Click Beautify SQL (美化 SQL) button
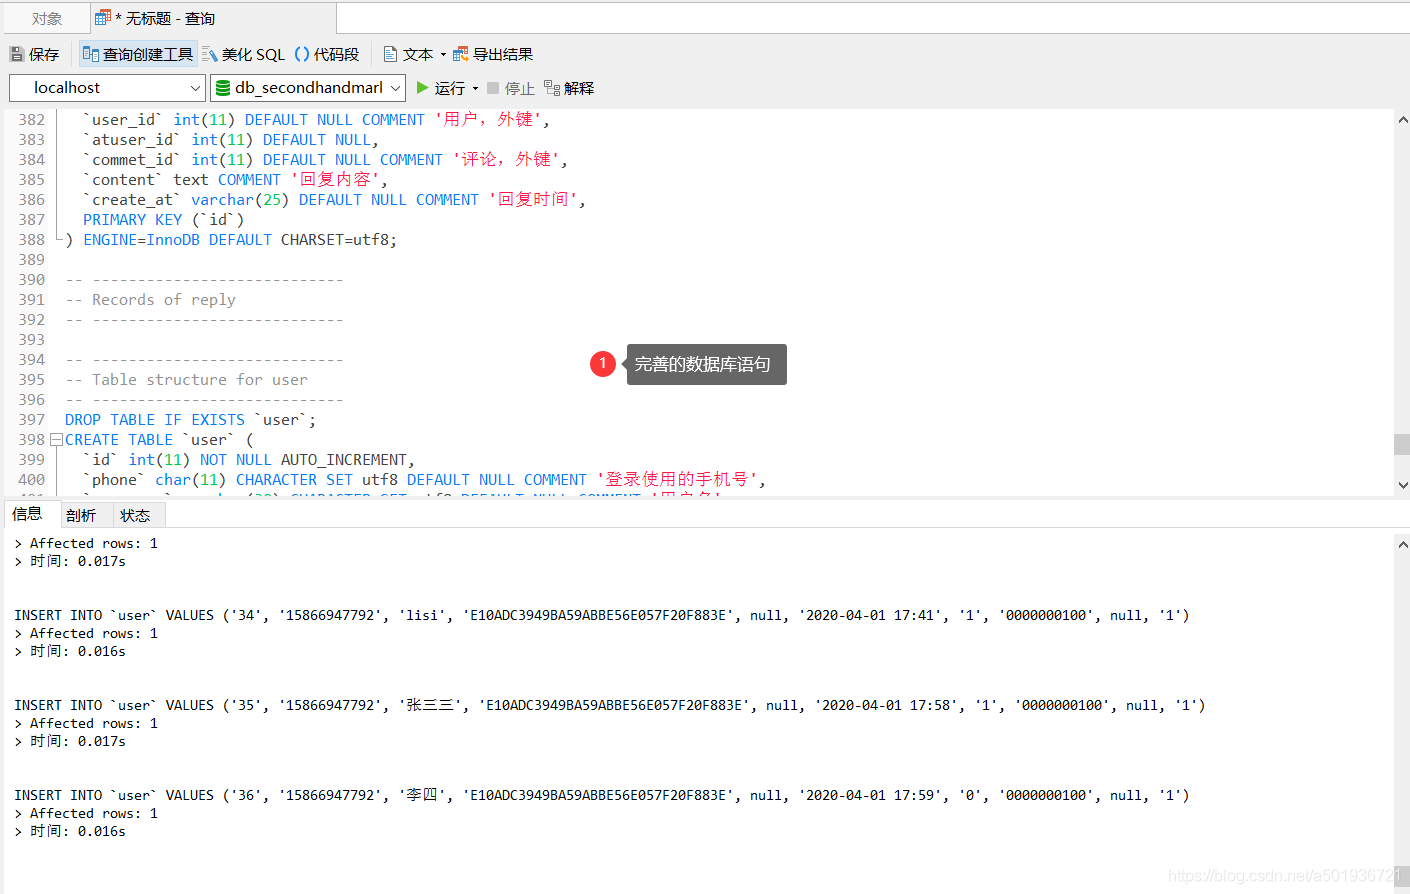The width and height of the screenshot is (1410, 894). click(243, 54)
